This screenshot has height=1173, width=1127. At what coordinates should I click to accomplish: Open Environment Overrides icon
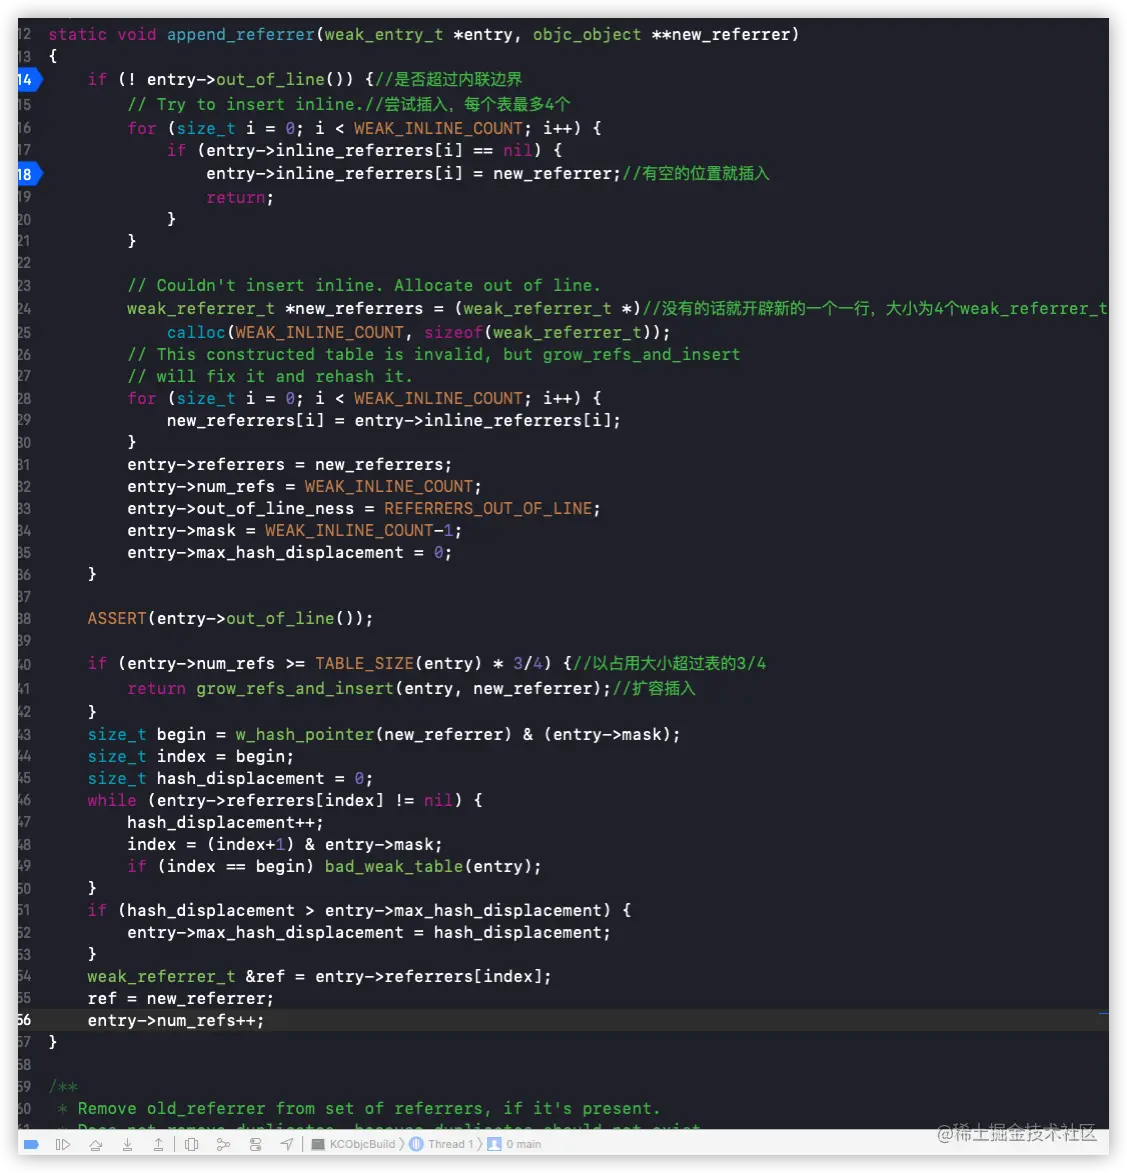click(255, 1144)
